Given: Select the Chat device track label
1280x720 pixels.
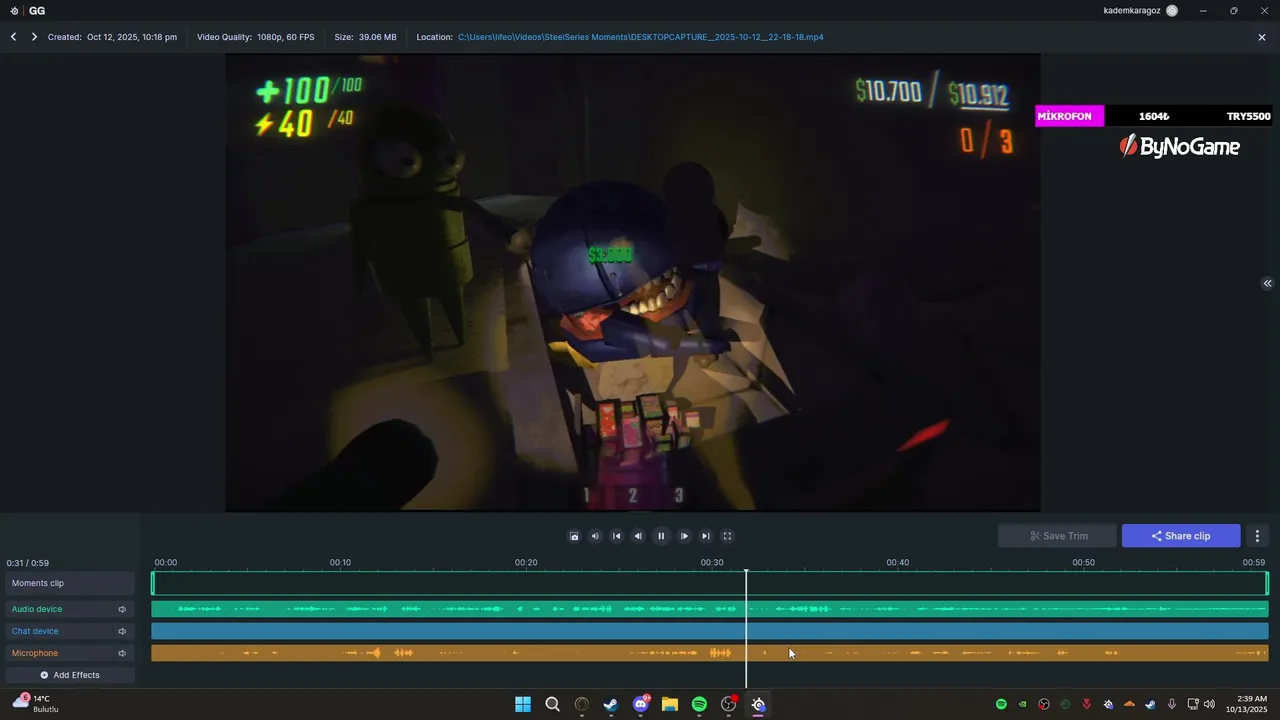Looking at the screenshot, I should click(35, 631).
